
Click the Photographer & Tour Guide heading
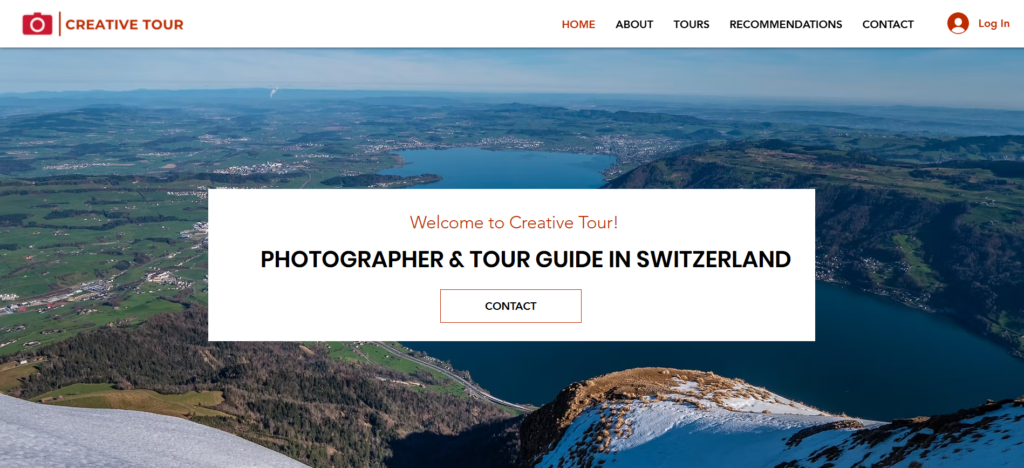coord(525,260)
